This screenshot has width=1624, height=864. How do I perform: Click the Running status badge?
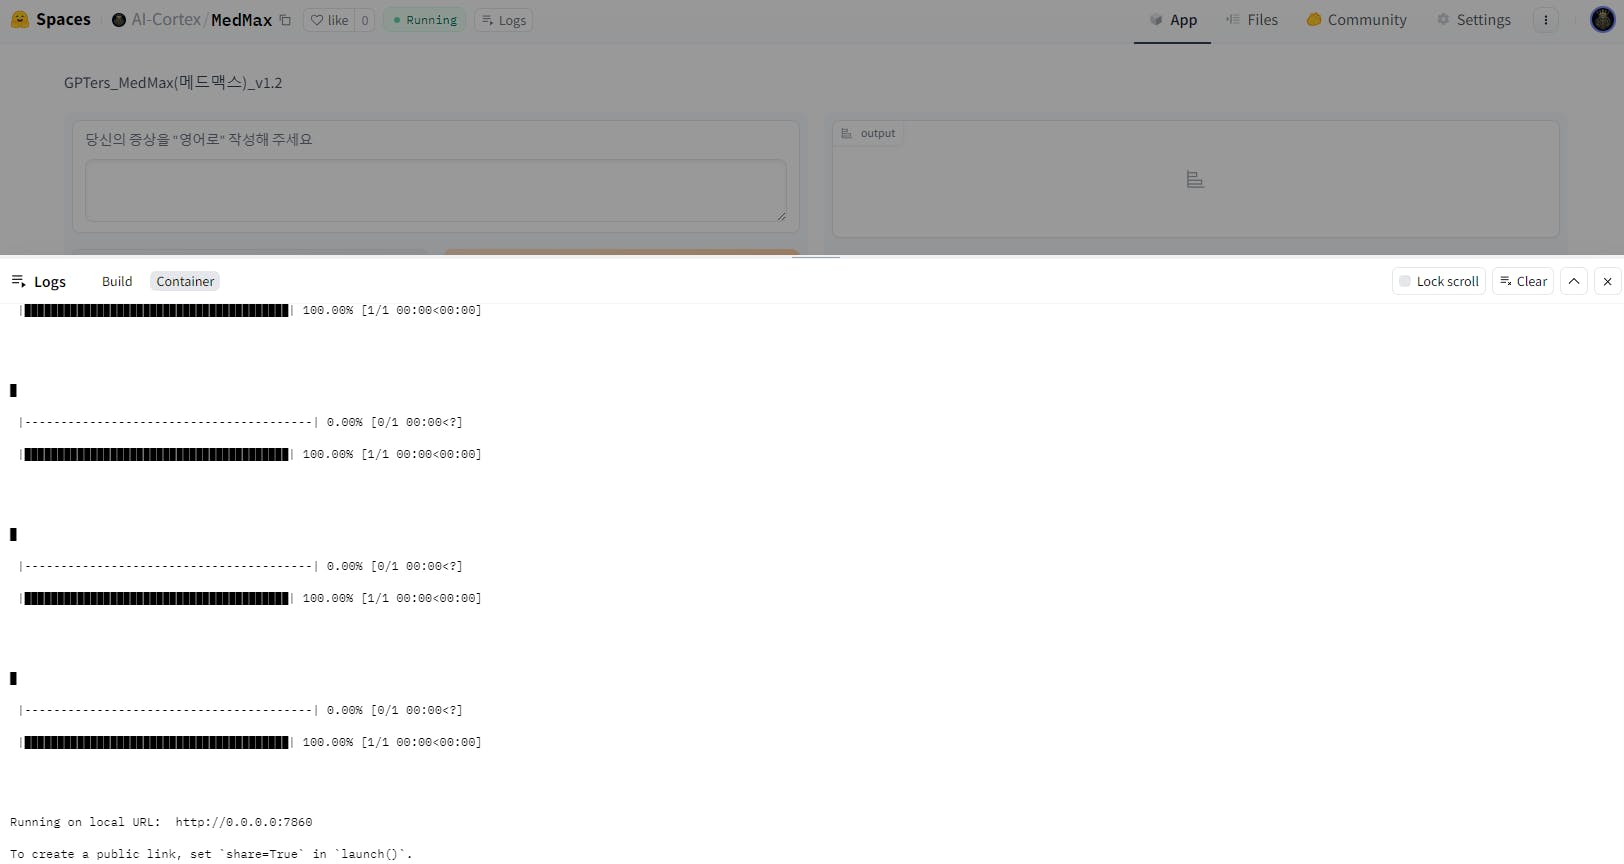(424, 20)
